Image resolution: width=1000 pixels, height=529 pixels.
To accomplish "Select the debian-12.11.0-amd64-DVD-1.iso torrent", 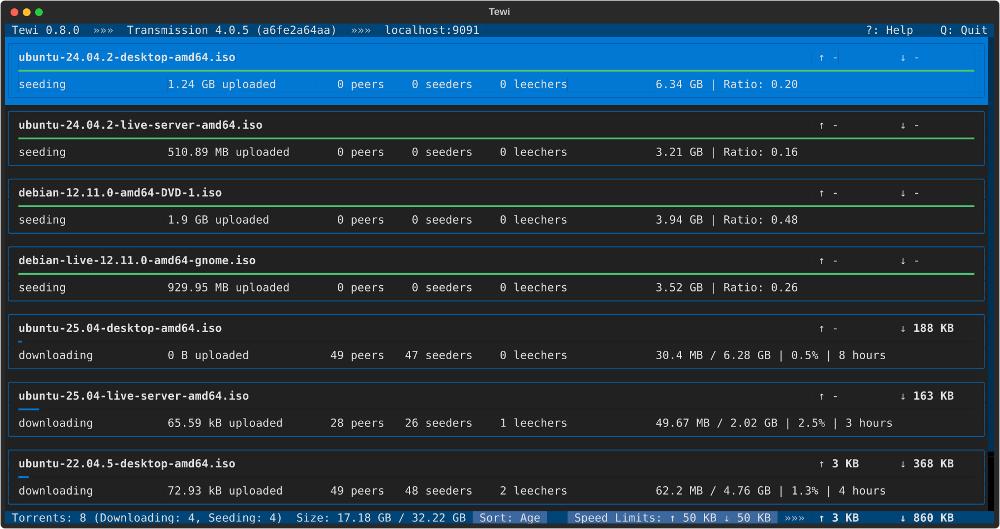I will pyautogui.click(x=496, y=206).
